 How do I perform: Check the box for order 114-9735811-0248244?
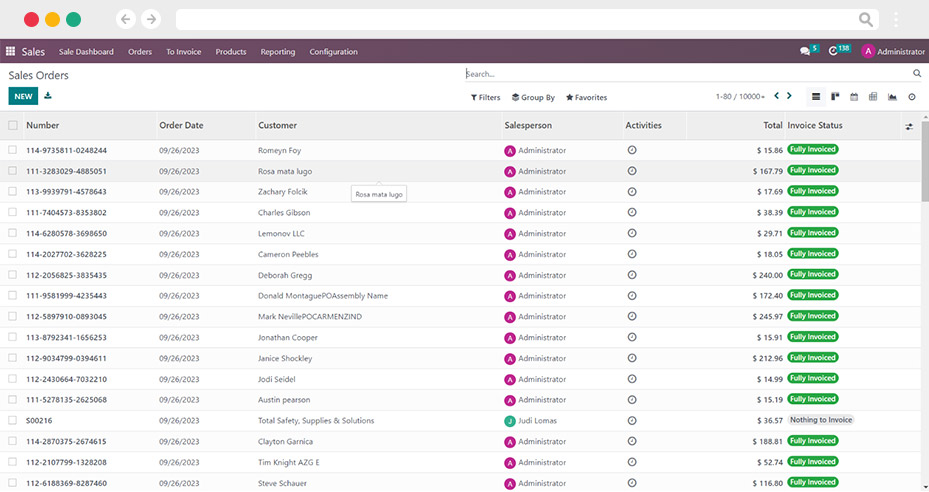(13, 150)
